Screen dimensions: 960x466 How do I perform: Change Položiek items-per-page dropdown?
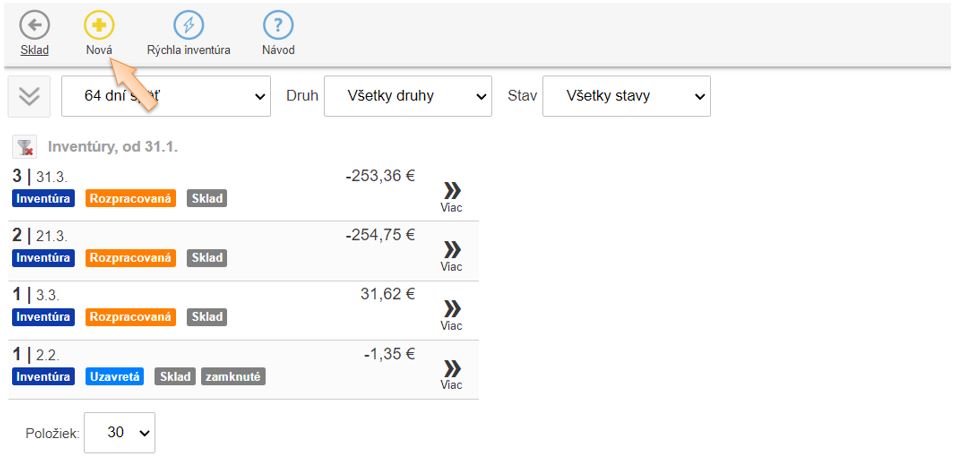[119, 433]
